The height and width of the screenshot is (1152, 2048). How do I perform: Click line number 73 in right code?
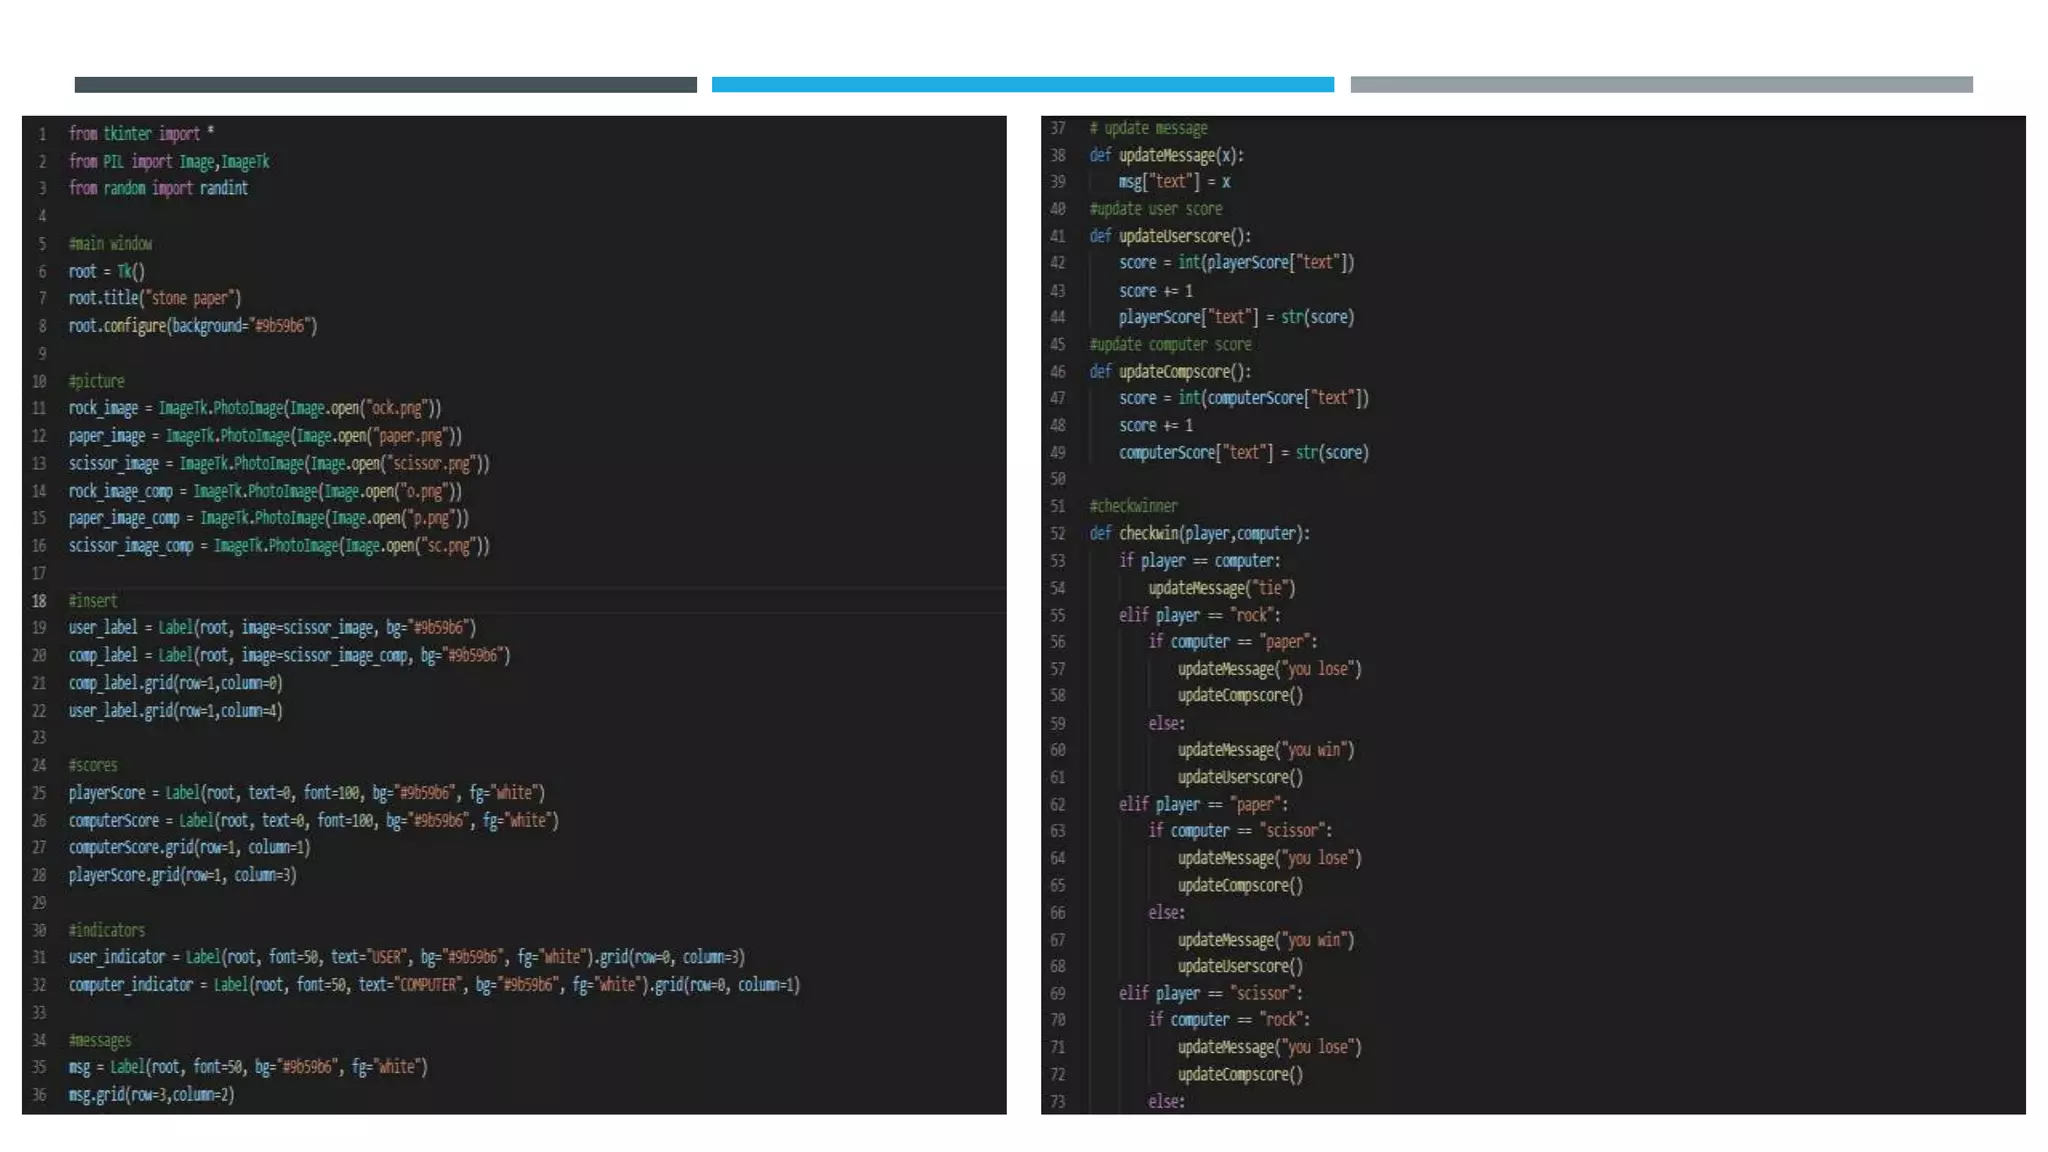[x=1058, y=1101]
